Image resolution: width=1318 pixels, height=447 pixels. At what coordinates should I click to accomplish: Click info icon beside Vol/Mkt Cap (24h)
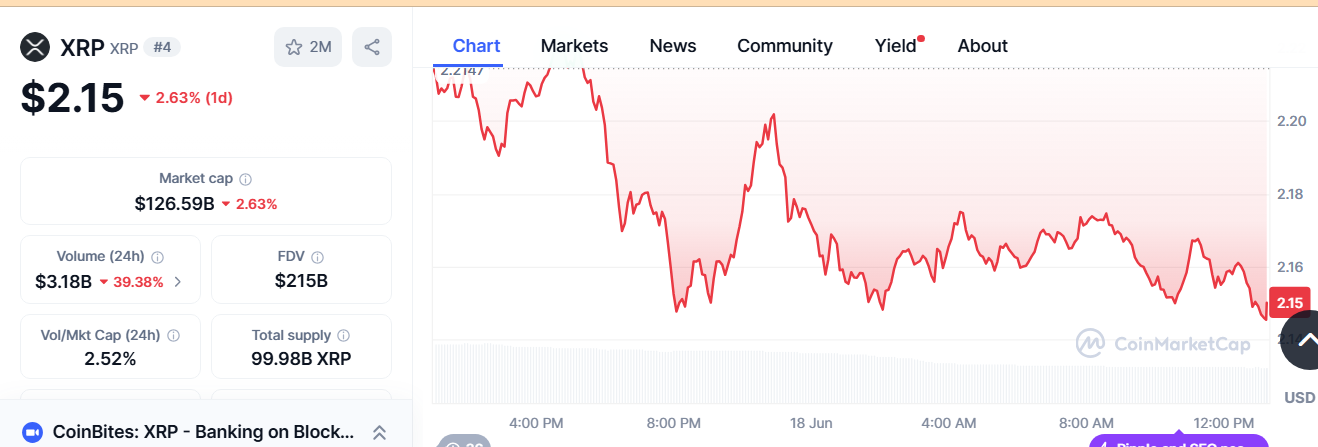click(x=174, y=336)
